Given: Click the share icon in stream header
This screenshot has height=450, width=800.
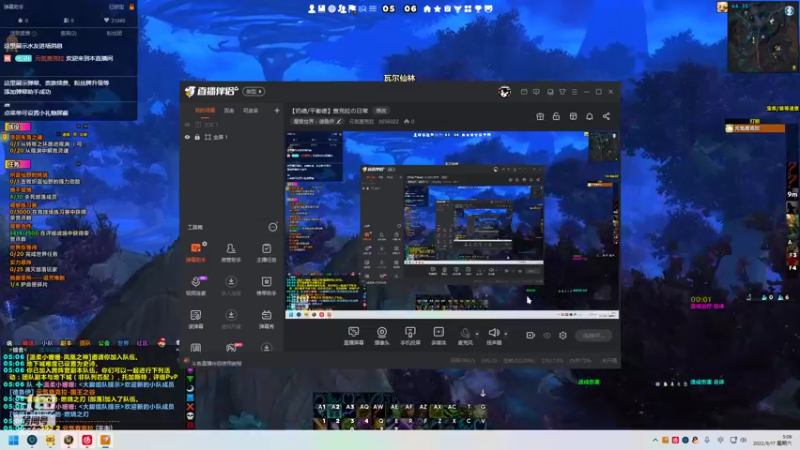Looking at the screenshot, I should (x=606, y=116).
